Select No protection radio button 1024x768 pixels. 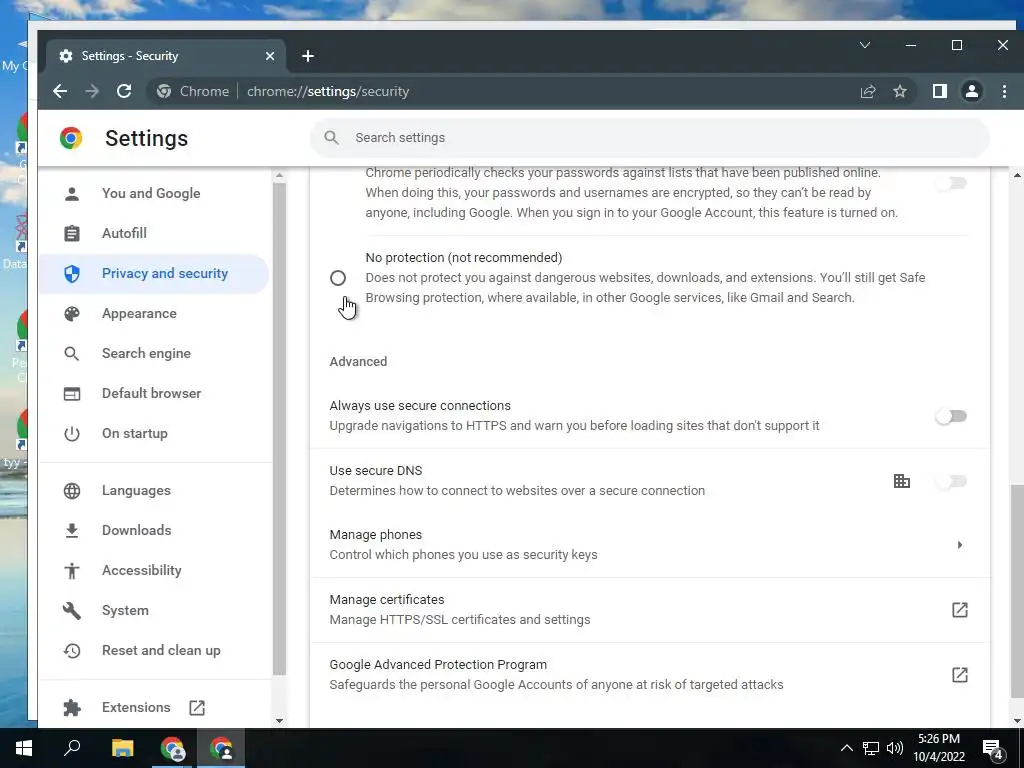pos(338,278)
